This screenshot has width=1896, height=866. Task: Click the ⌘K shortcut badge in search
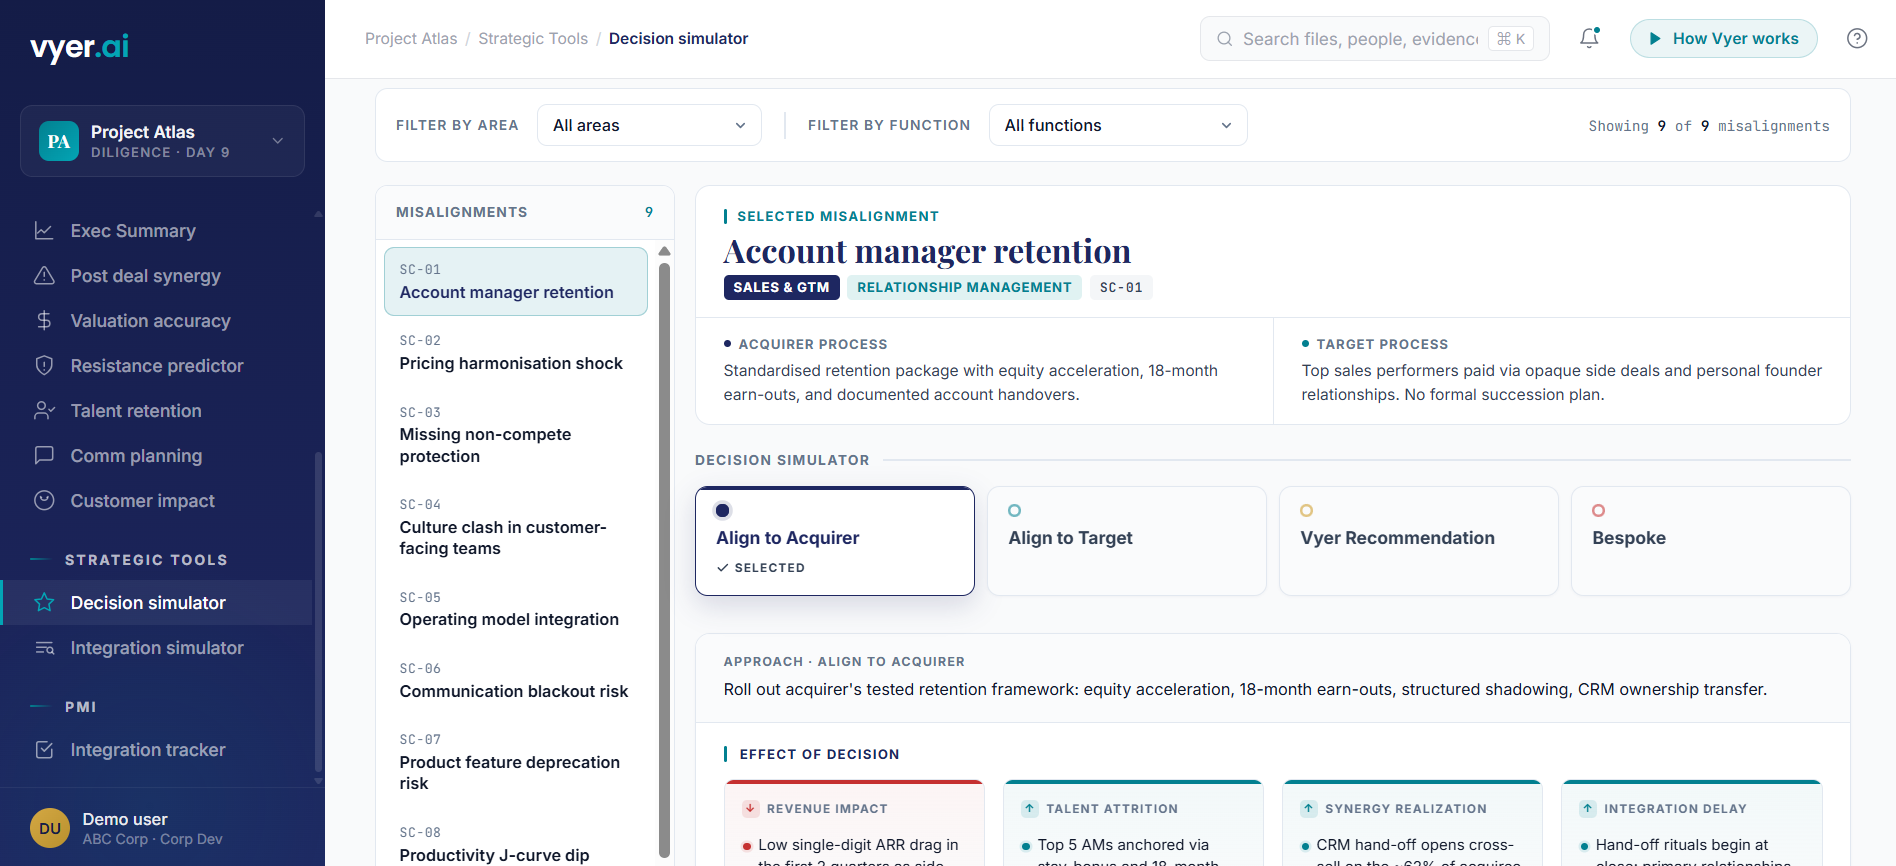click(1511, 39)
